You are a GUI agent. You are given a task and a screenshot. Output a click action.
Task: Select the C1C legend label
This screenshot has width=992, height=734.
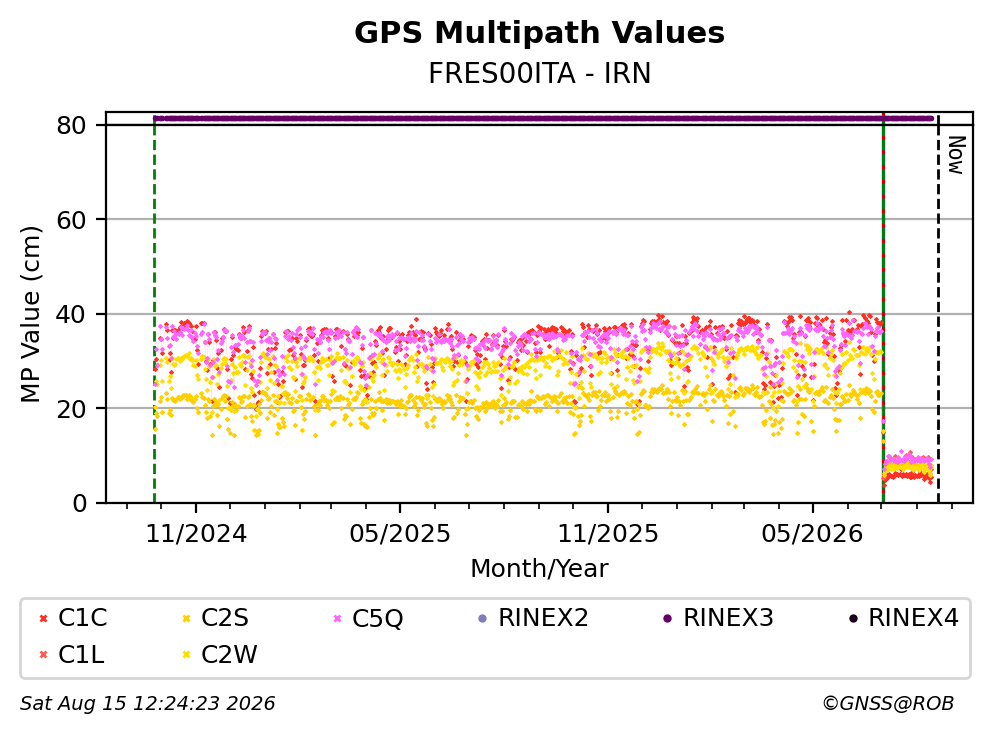[x=82, y=618]
